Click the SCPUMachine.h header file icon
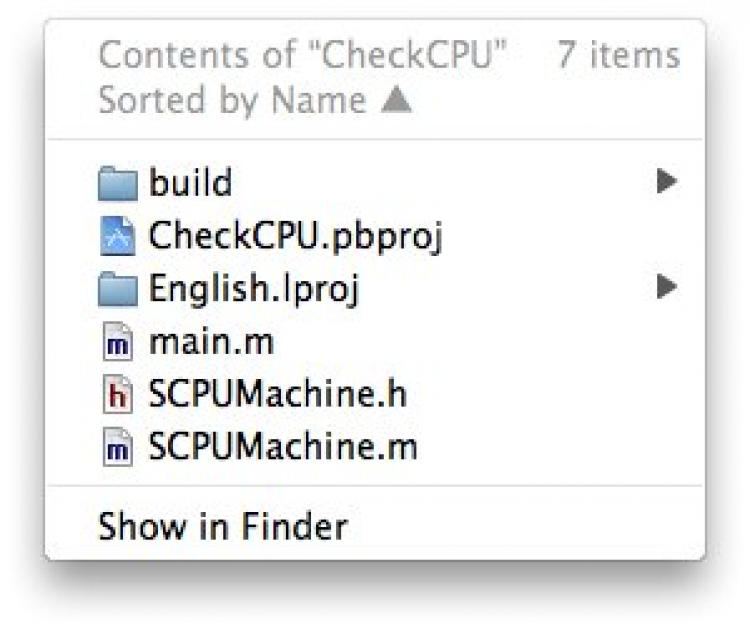This screenshot has width=750, height=630. coord(118,396)
